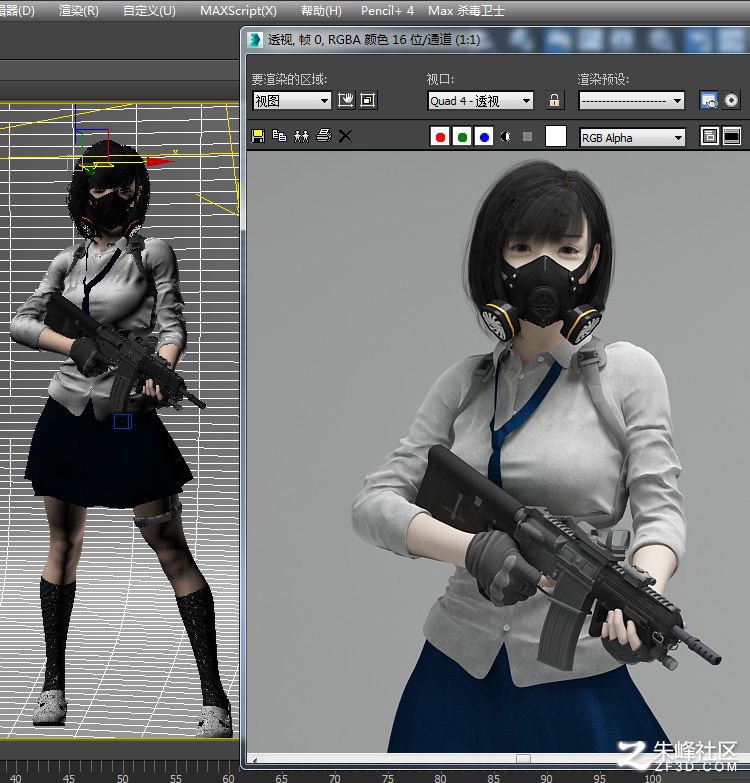
Task: Open the Quad 4 - 透视 viewport dropdown
Action: click(x=480, y=101)
